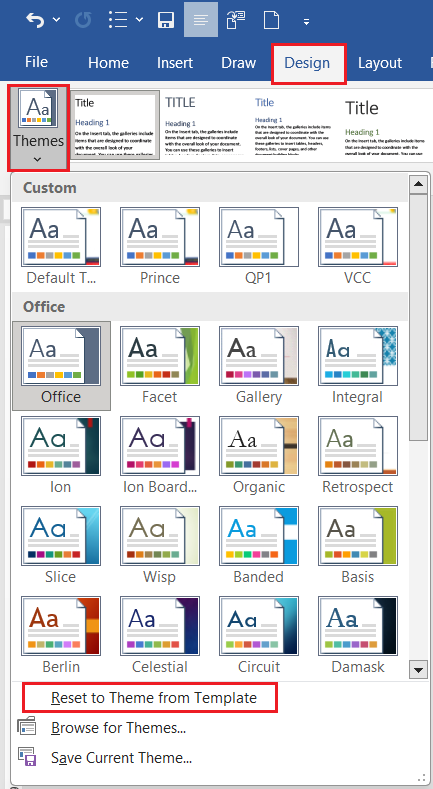
Task: Click Save Current Theme text option
Action: [x=121, y=757]
